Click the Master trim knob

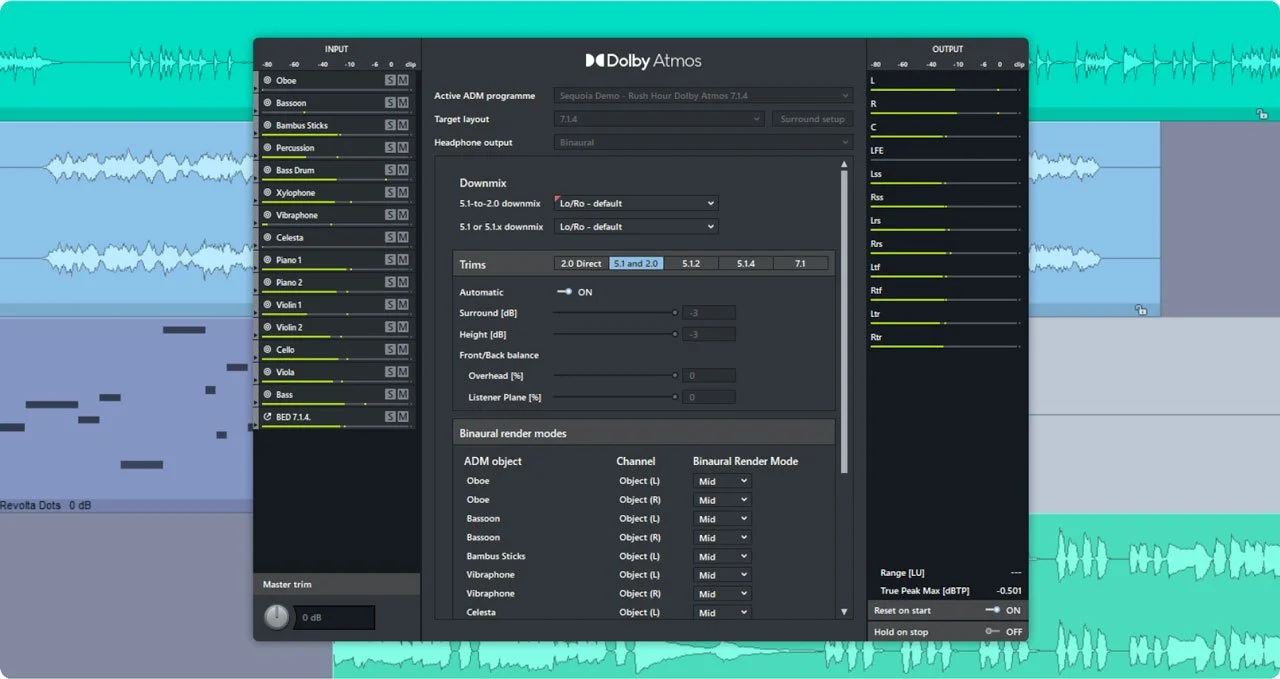click(x=277, y=618)
